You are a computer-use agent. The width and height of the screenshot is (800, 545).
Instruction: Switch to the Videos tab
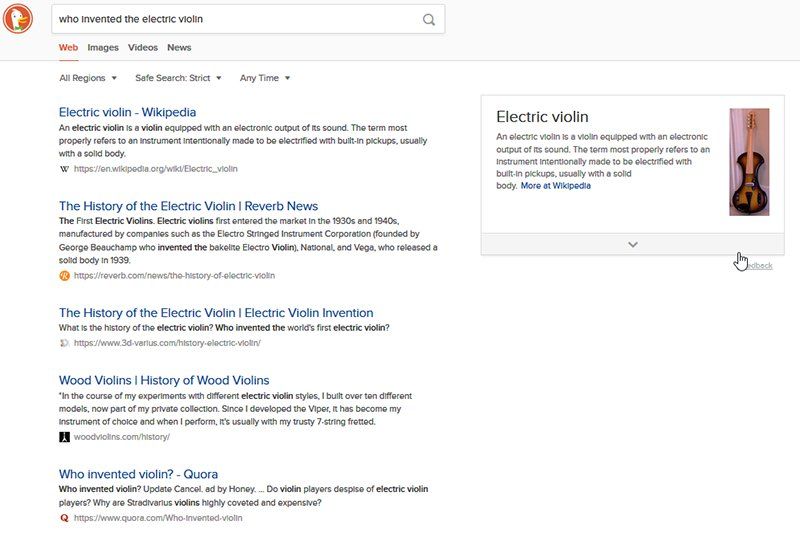click(x=143, y=47)
